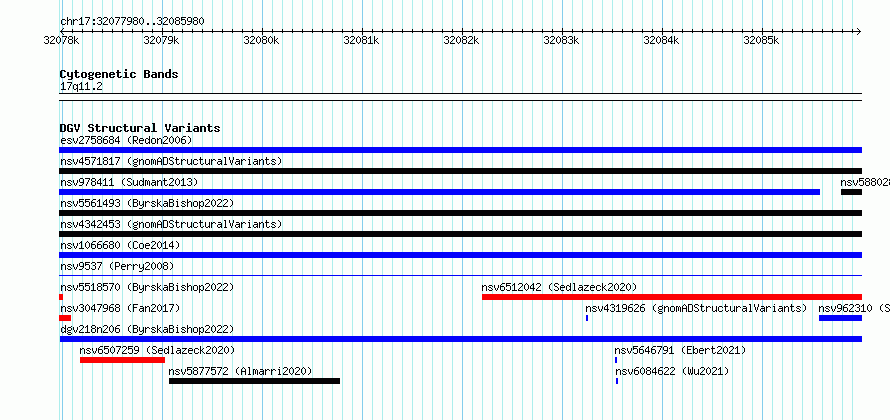This screenshot has height=420, width=890.
Task: Click the 17q11.2 cytogenetic band label
Action: click(81, 86)
